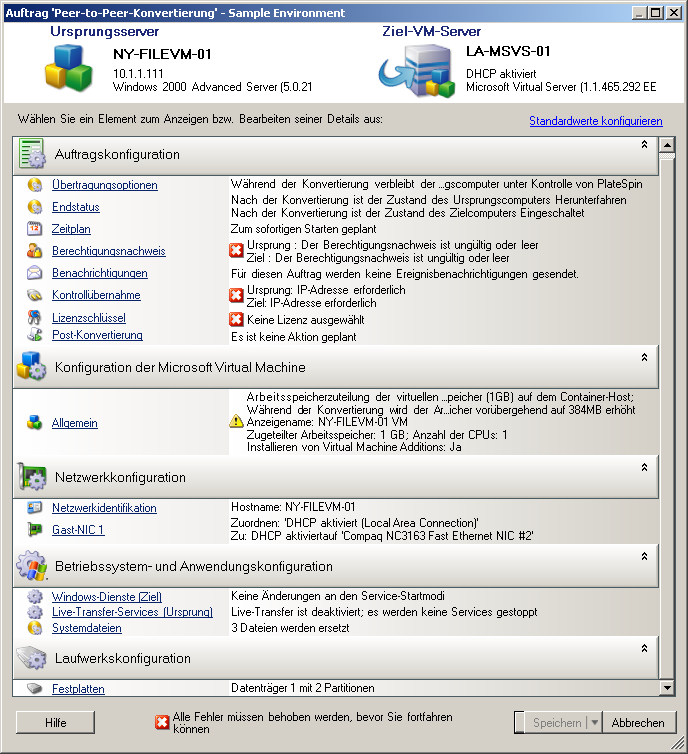Click the error icon beside IP-Adresse erforderlich
688x754 pixels.
[236, 295]
